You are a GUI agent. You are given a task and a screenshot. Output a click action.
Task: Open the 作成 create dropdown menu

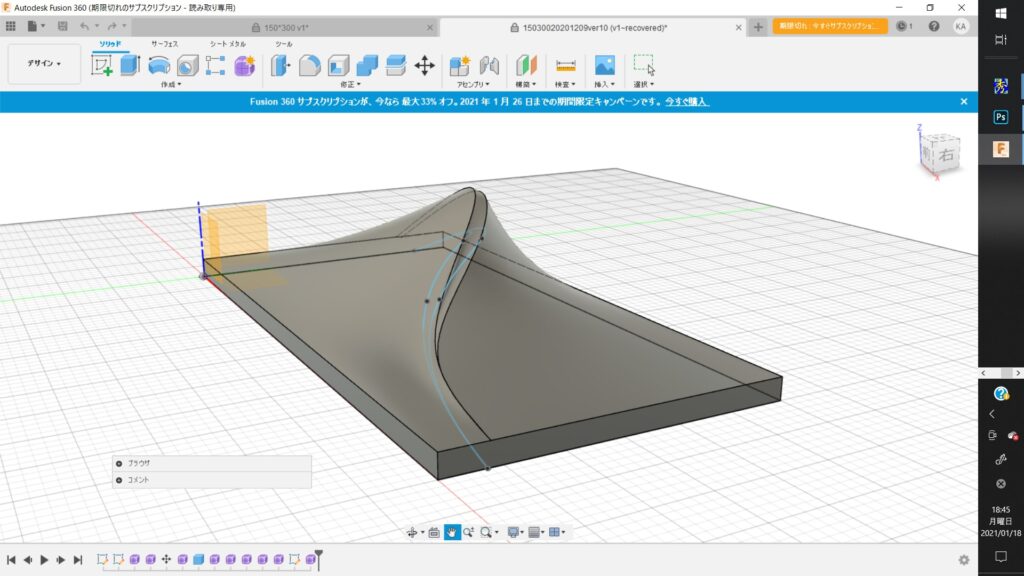coord(170,85)
